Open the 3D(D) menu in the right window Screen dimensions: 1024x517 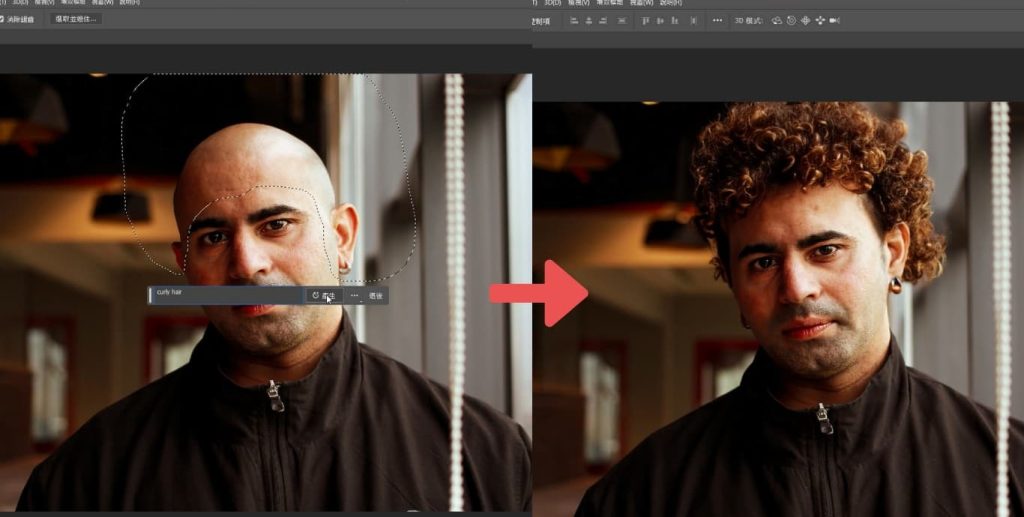click(552, 3)
